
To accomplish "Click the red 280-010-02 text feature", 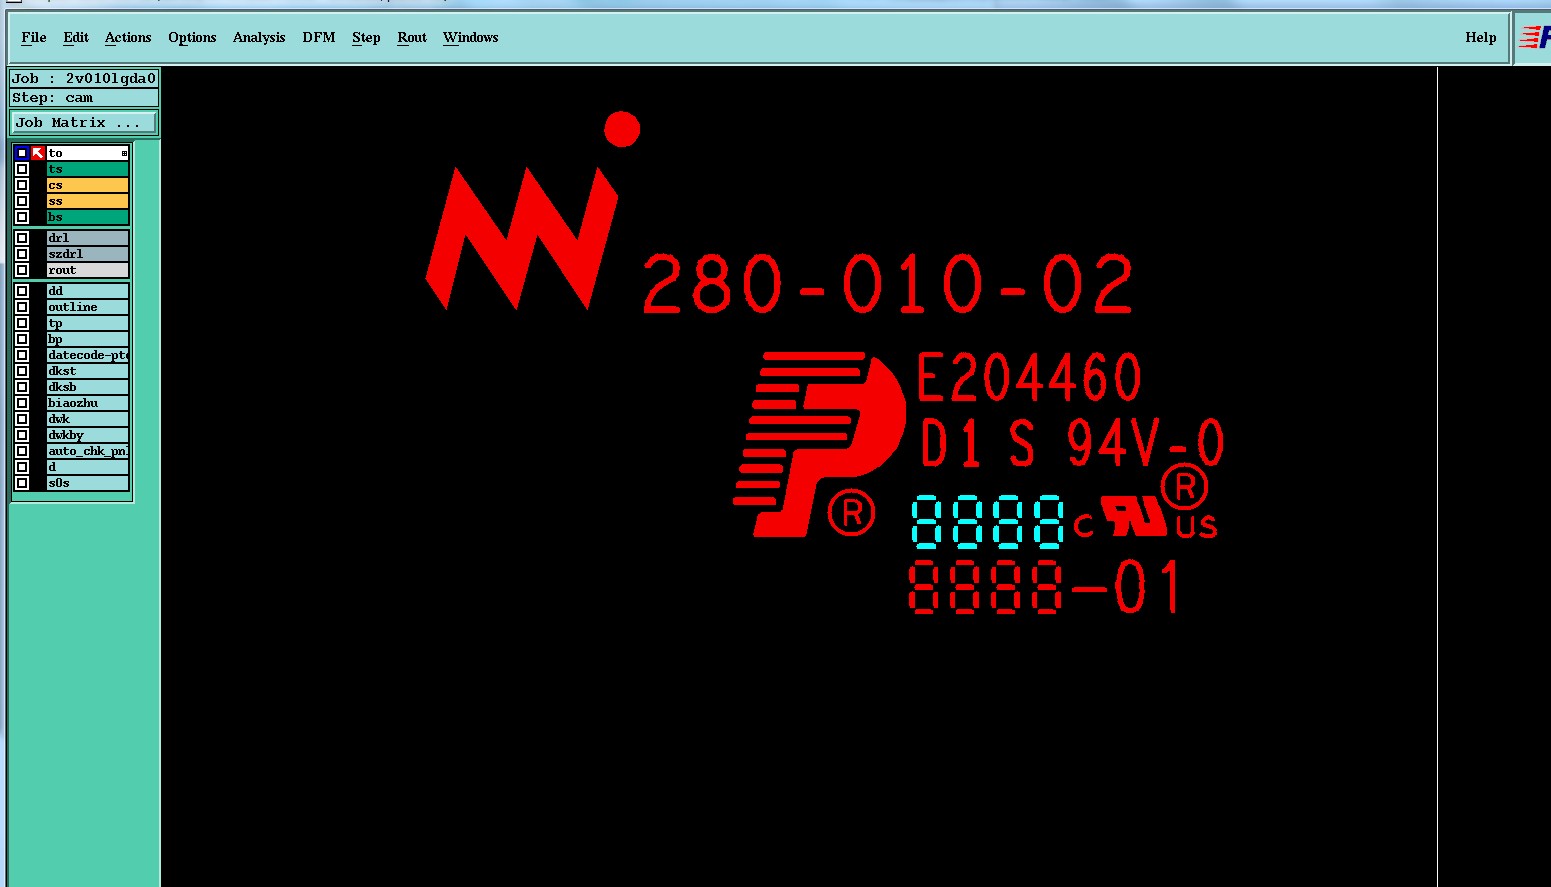I will click(x=888, y=284).
